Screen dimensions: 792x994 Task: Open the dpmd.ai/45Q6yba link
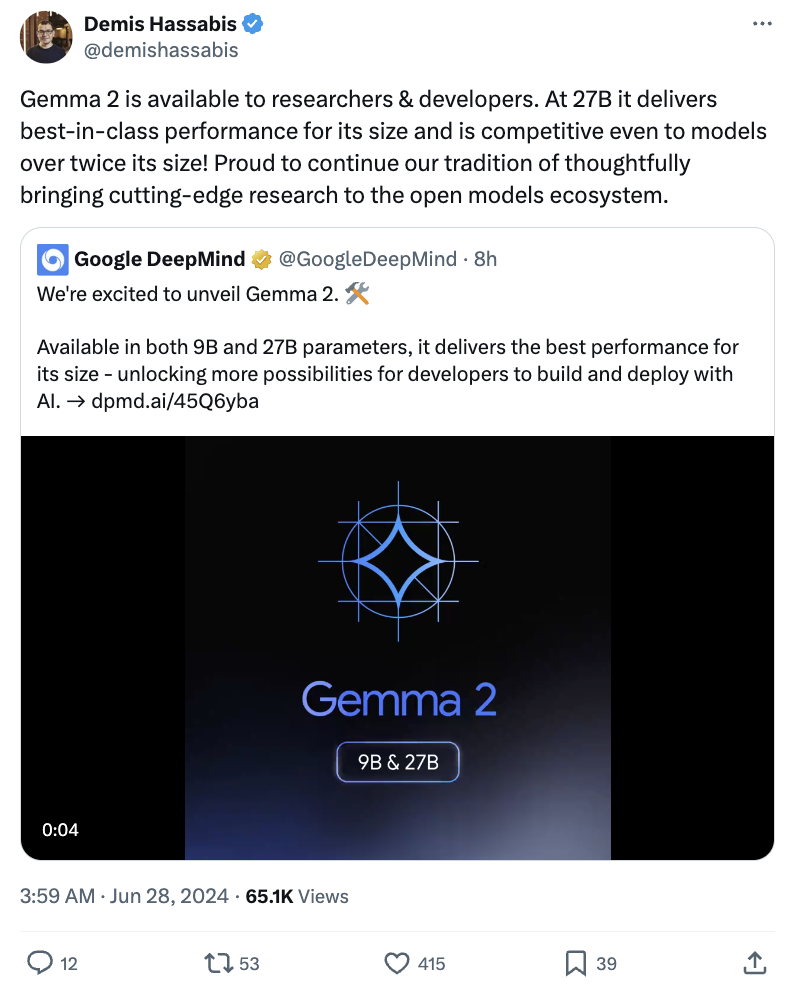pyautogui.click(x=175, y=401)
